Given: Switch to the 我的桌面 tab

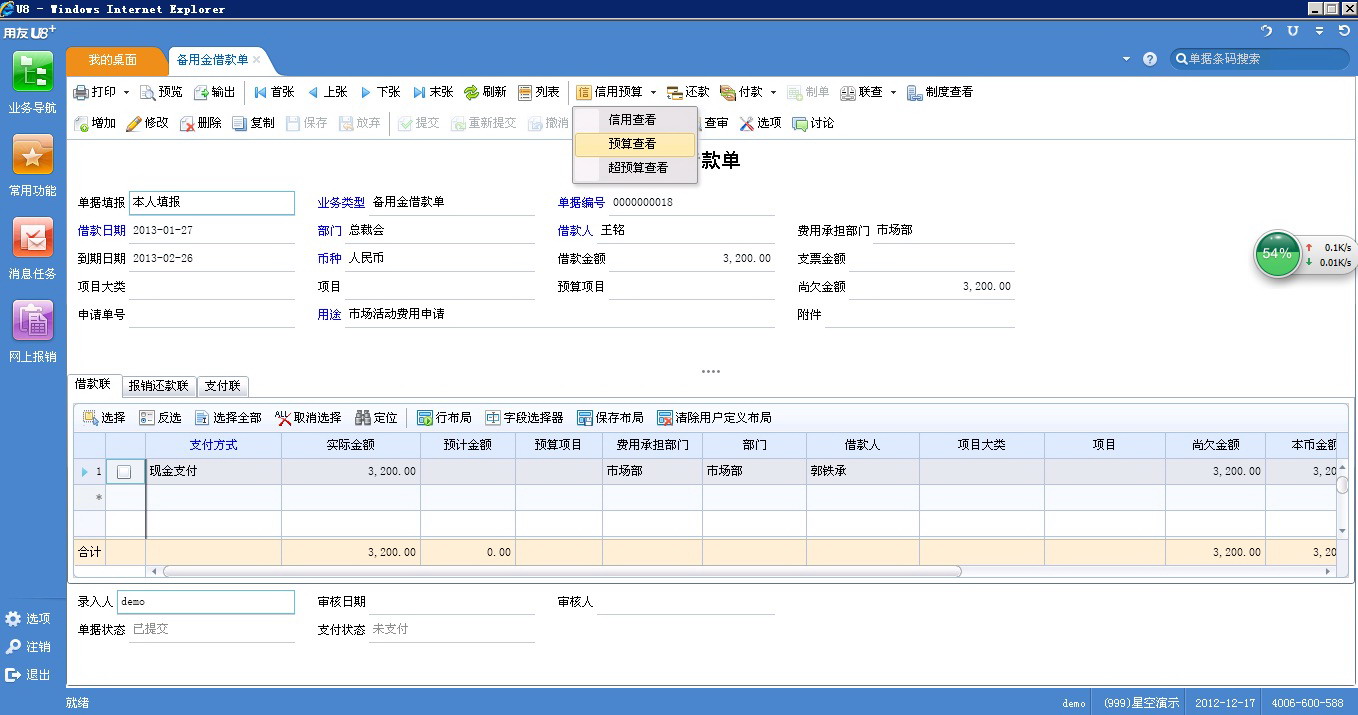Looking at the screenshot, I should [x=113, y=60].
